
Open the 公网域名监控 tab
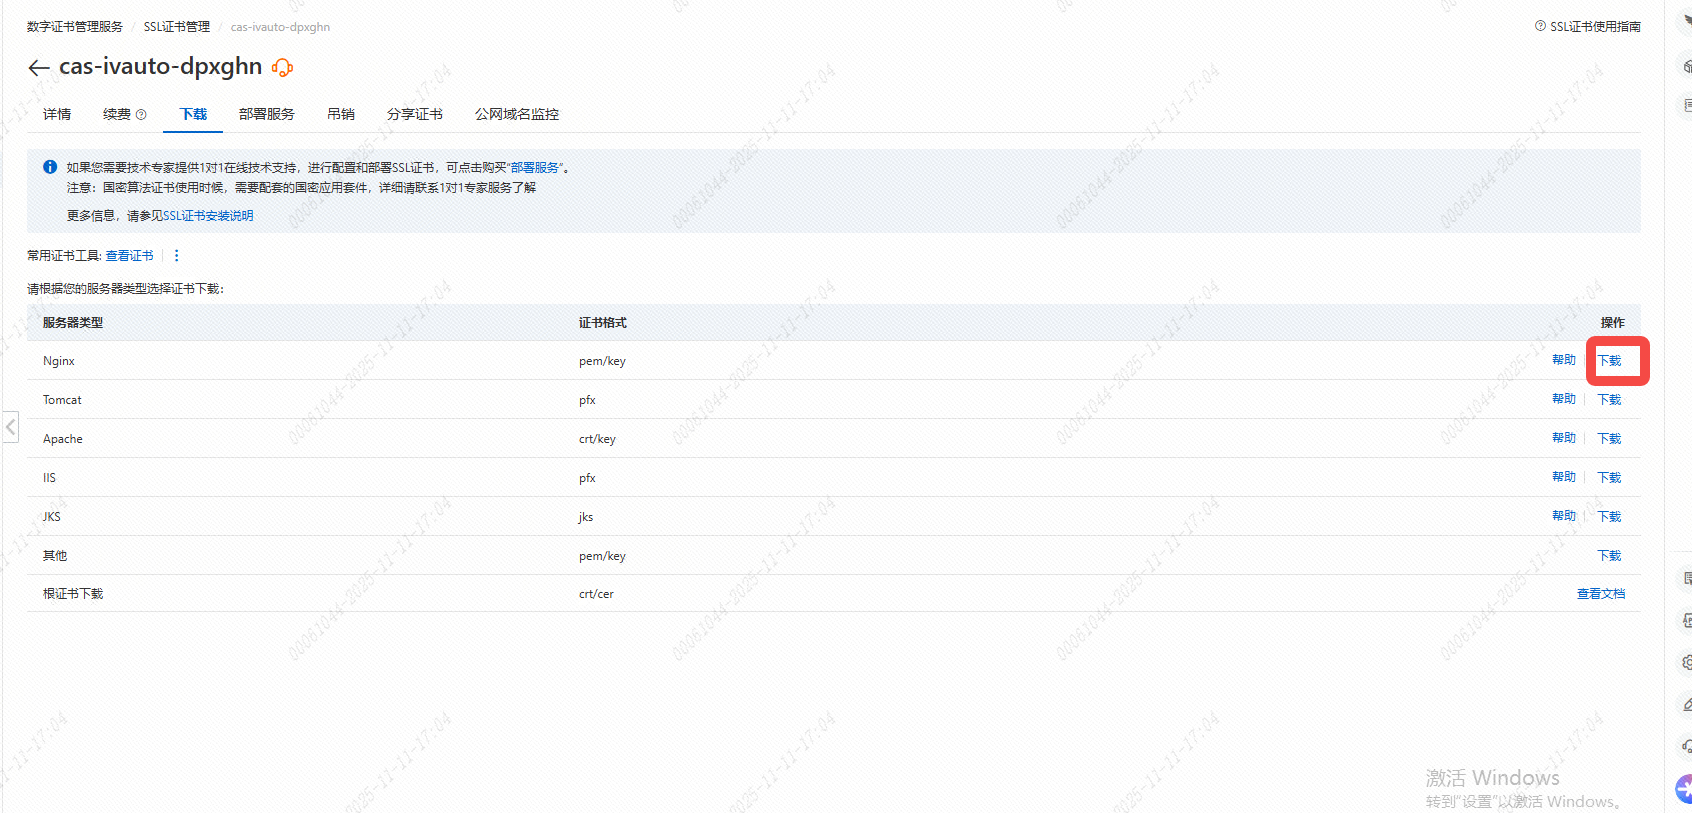pos(516,115)
